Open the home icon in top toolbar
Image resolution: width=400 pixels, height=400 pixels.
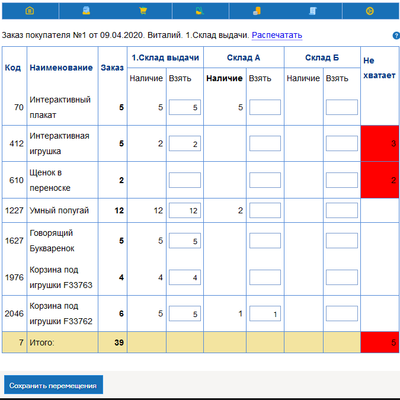tap(30, 11)
